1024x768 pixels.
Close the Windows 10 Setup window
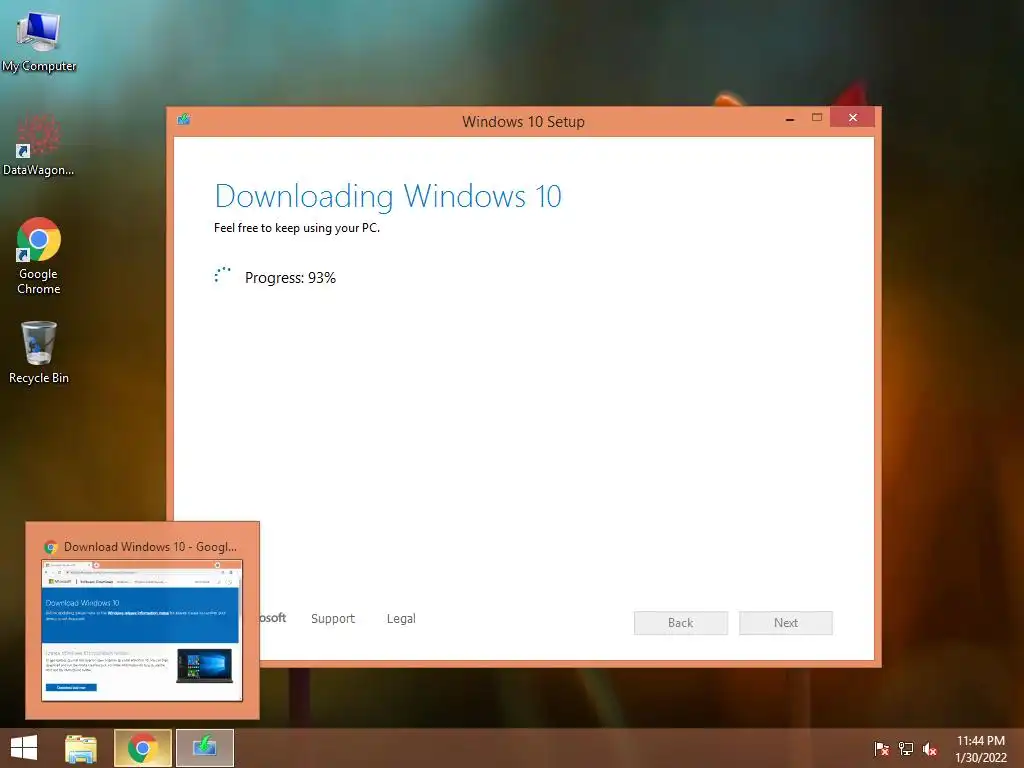pos(853,118)
